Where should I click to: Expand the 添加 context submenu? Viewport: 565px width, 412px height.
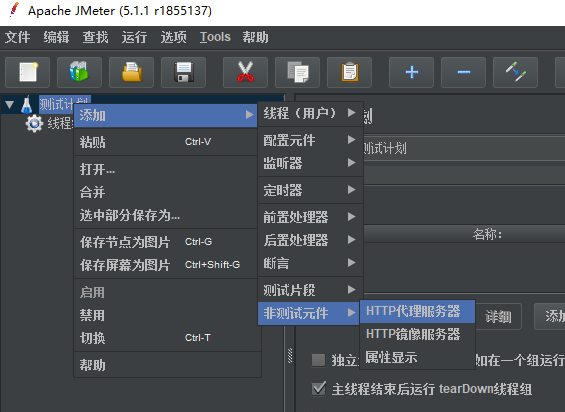tap(165, 115)
